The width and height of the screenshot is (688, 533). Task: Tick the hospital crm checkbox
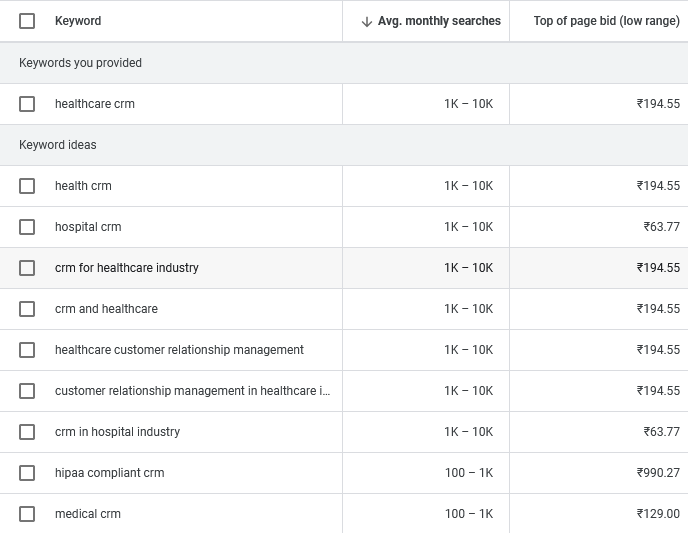tap(27, 227)
